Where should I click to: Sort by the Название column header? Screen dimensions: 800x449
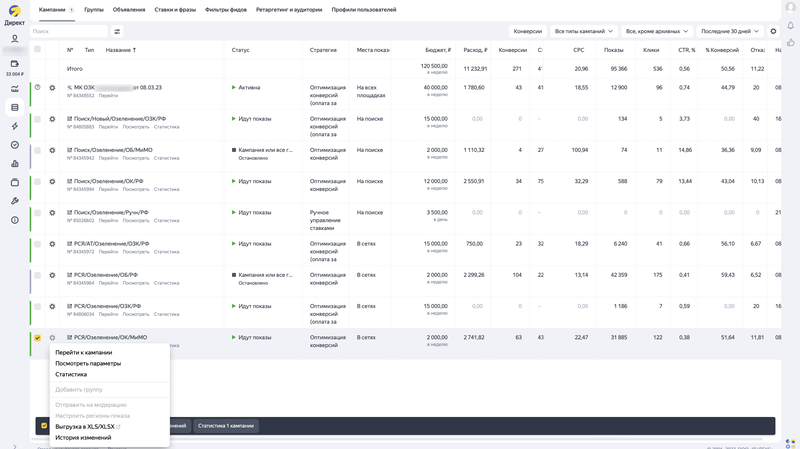pos(121,50)
